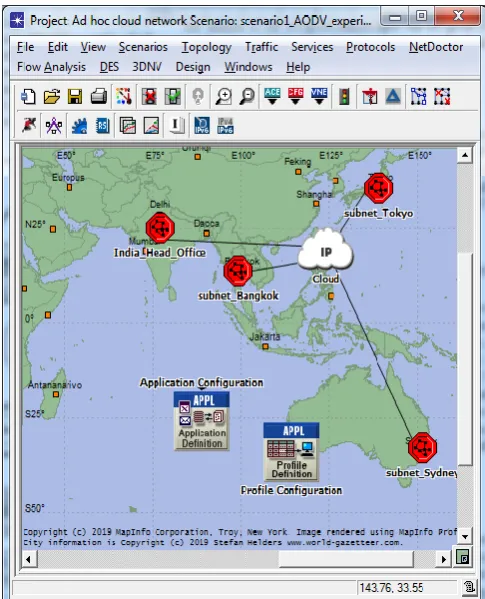The width and height of the screenshot is (485, 599).
Task: Open the ACE import dropdown
Action: click(272, 97)
